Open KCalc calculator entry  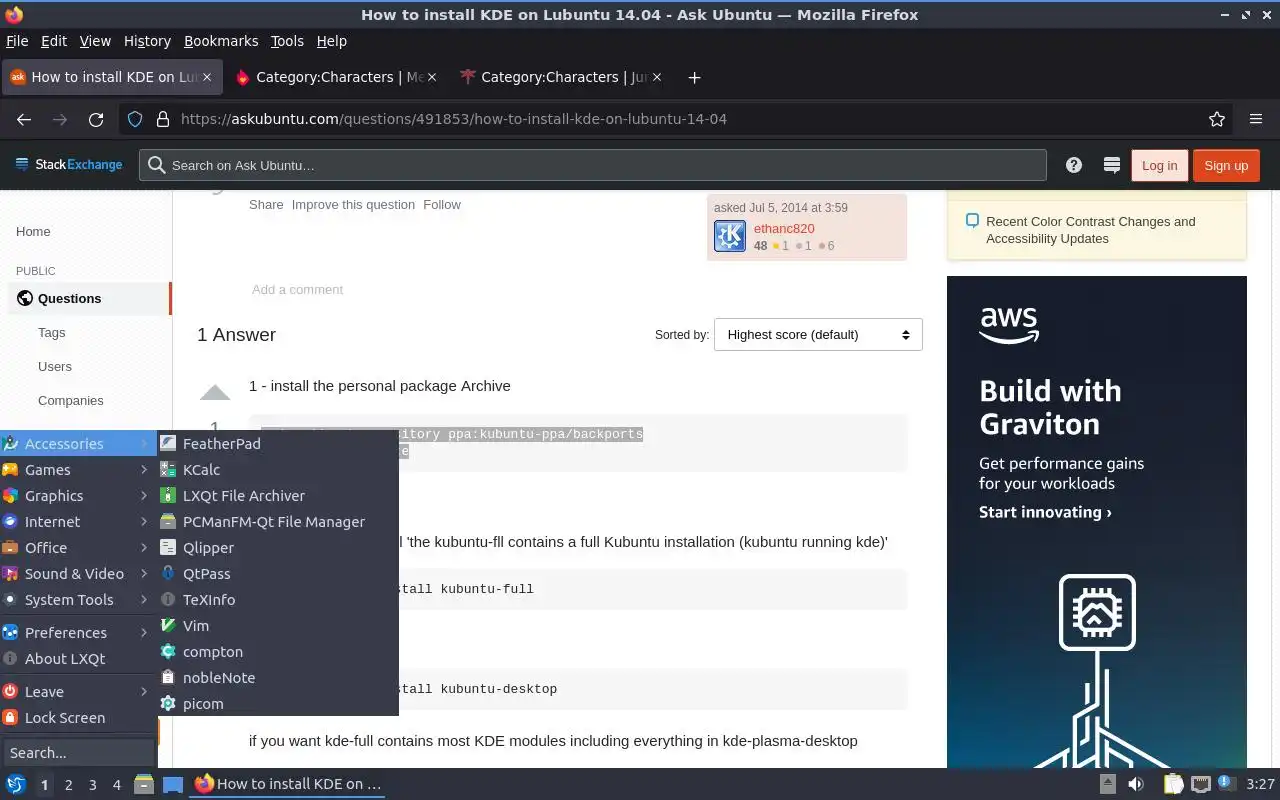pyautogui.click(x=278, y=470)
